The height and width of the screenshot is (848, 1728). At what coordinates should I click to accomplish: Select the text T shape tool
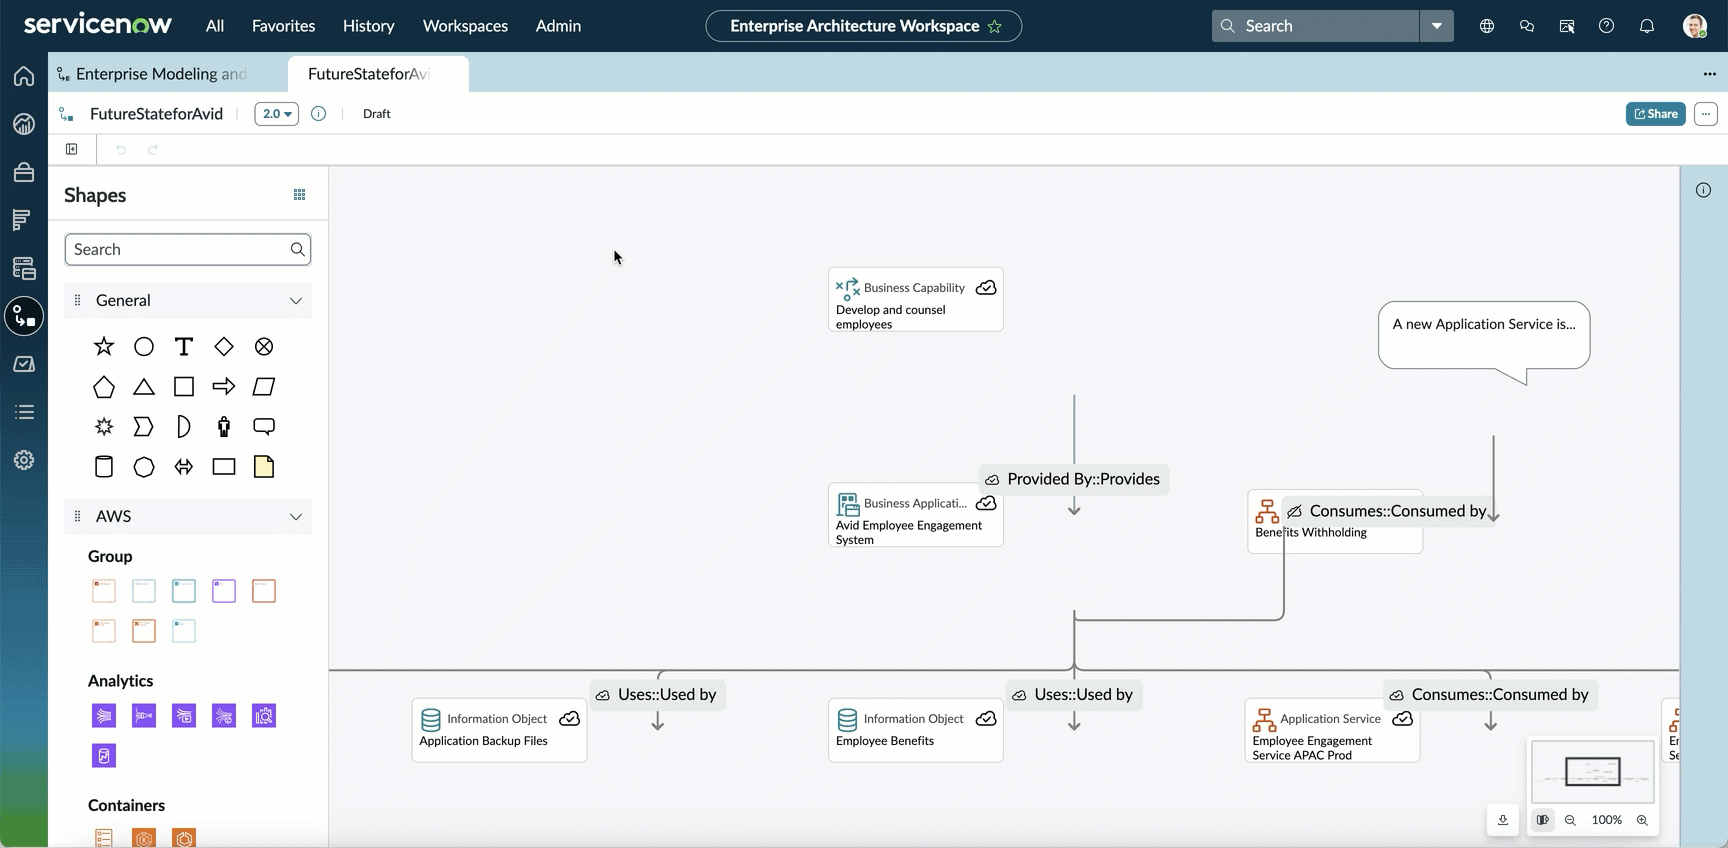click(x=184, y=346)
